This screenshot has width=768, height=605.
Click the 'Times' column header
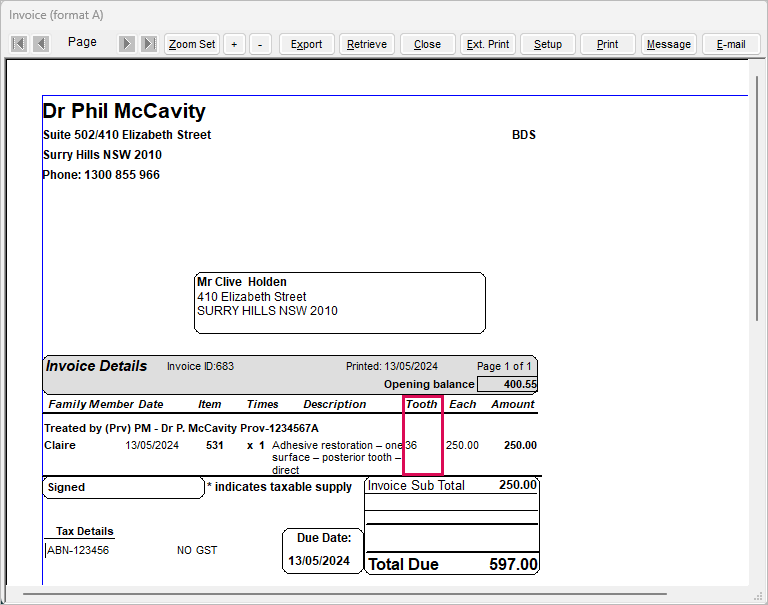(x=263, y=404)
